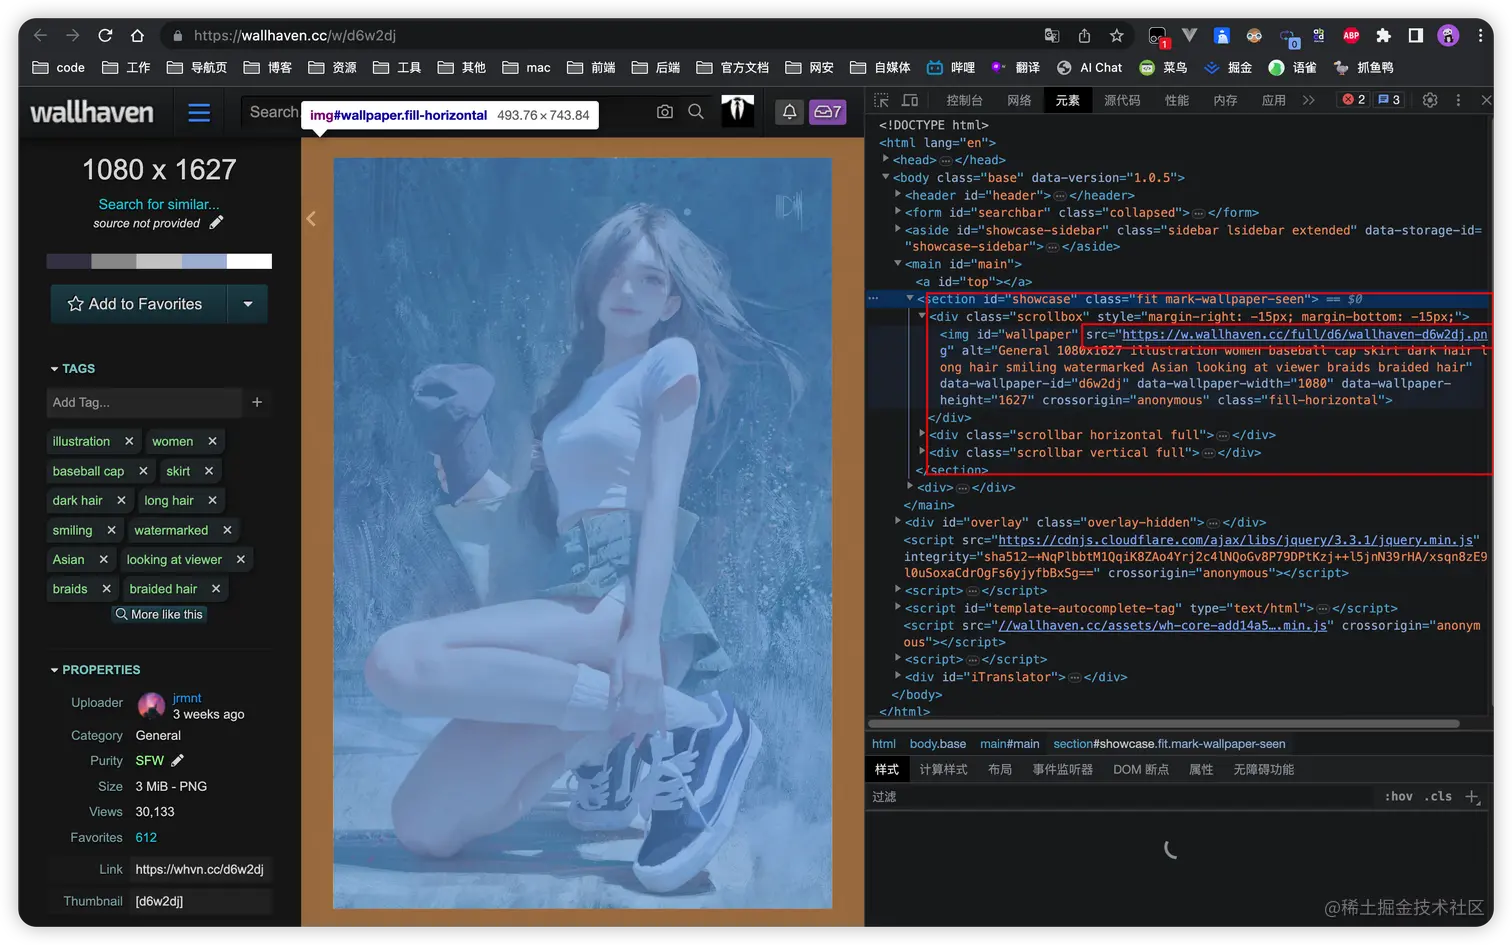Expand div id="overlay" node
Screen dimensions: 1512x945
[x=898, y=522]
